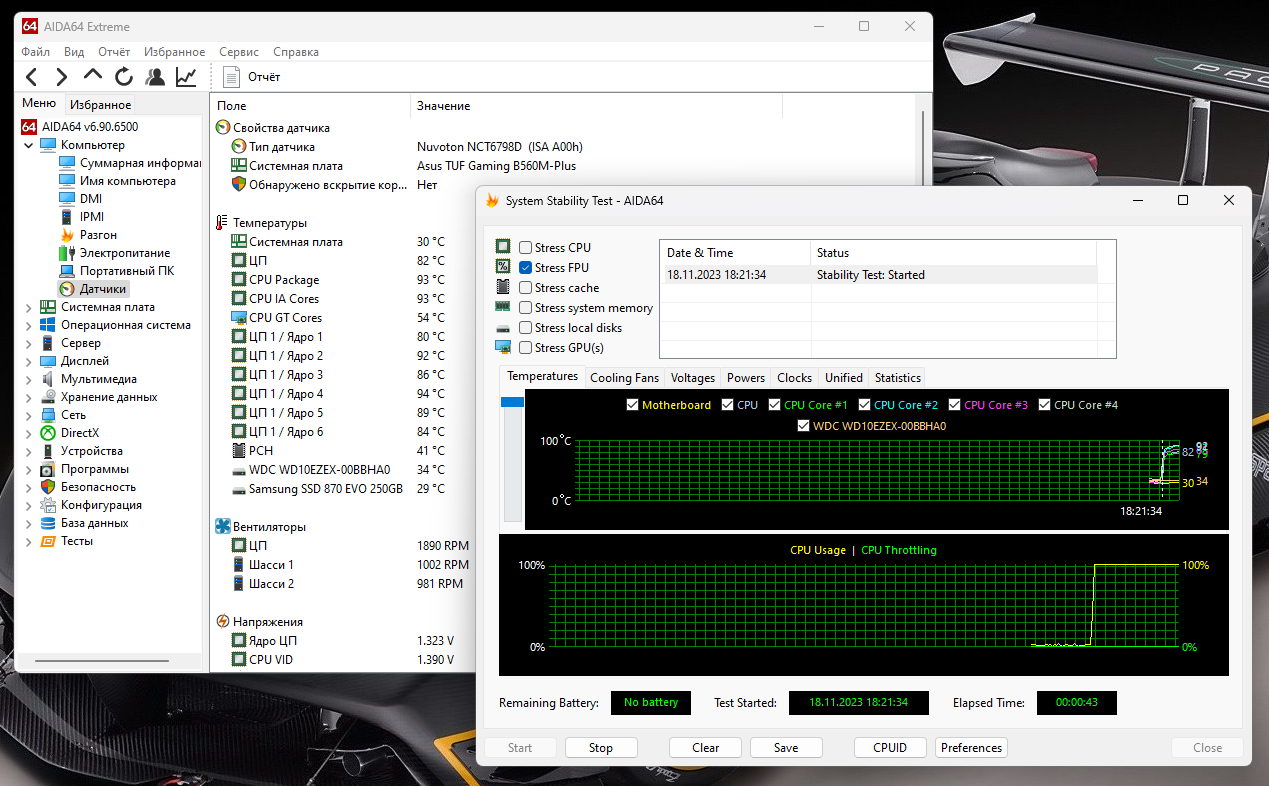Click the DirectX Xbox icon in tree
The image size is (1269, 786).
pyautogui.click(x=48, y=433)
